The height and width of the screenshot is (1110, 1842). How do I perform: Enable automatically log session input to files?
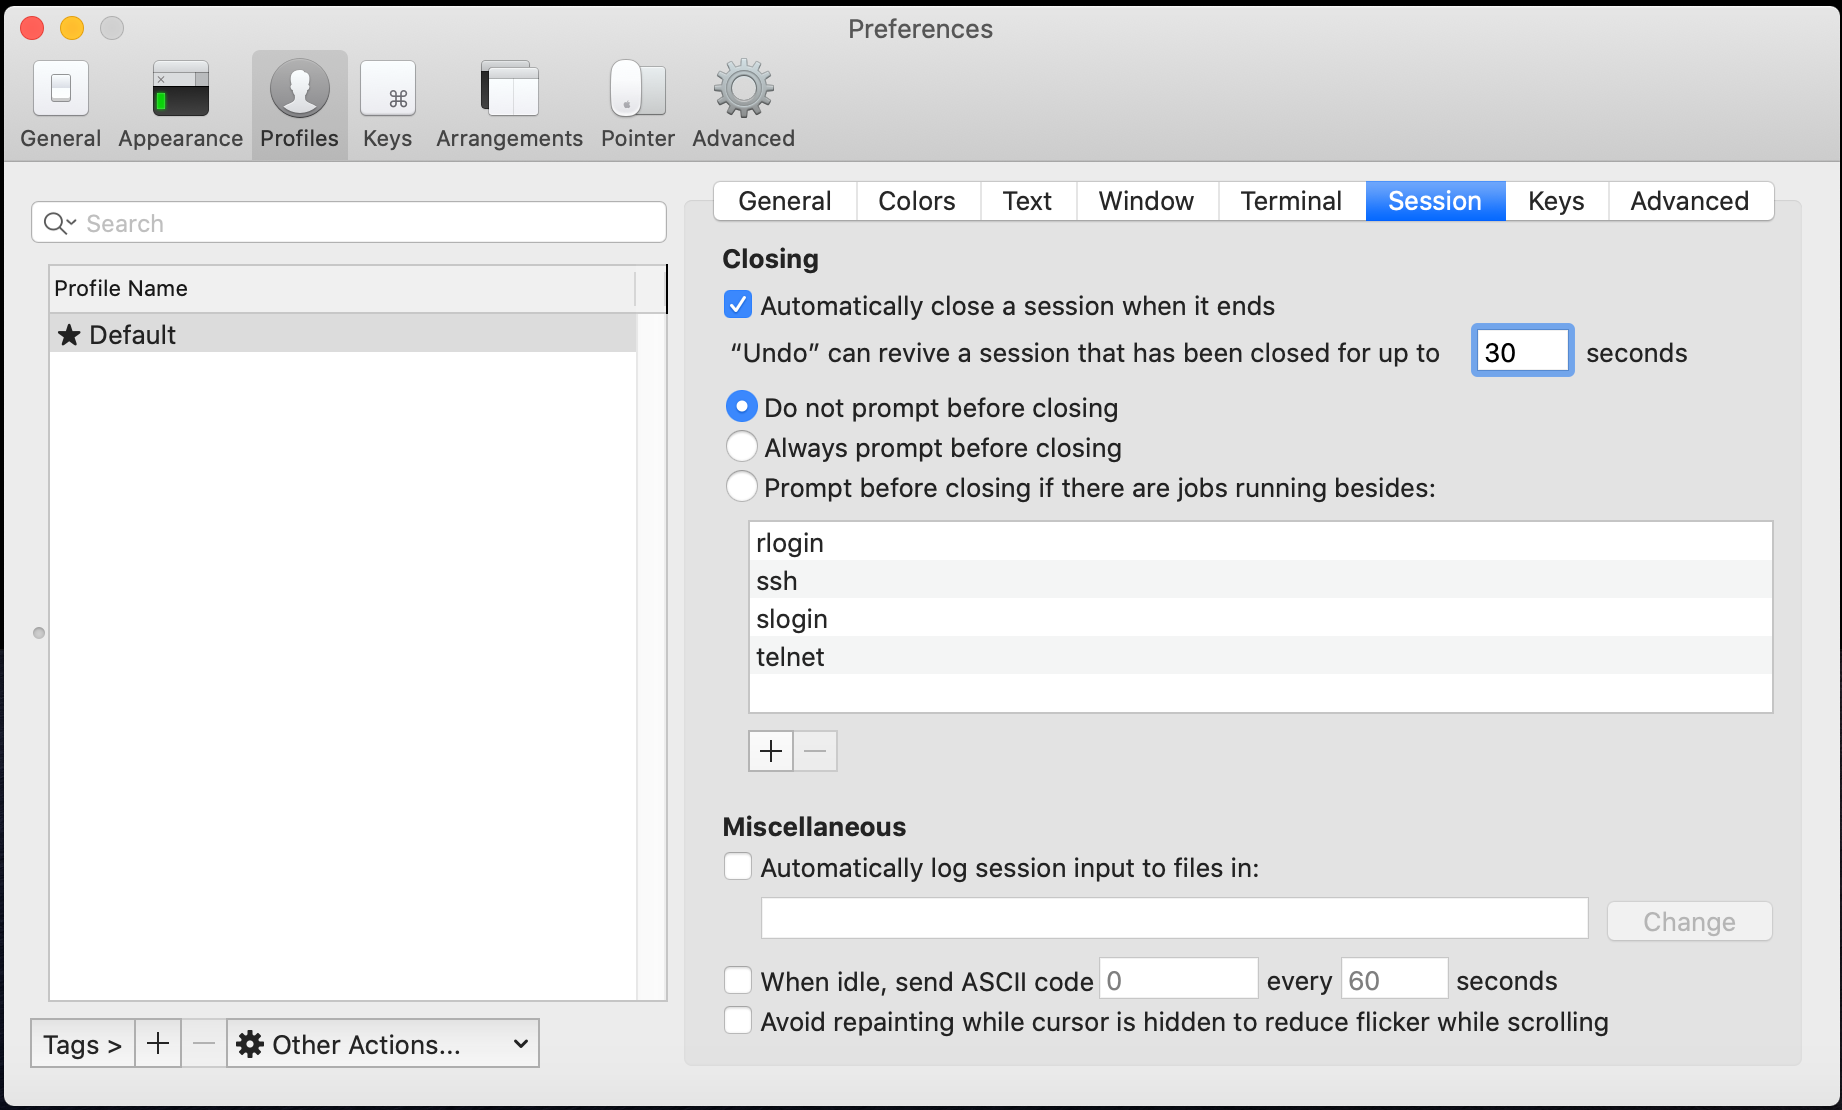(x=737, y=867)
